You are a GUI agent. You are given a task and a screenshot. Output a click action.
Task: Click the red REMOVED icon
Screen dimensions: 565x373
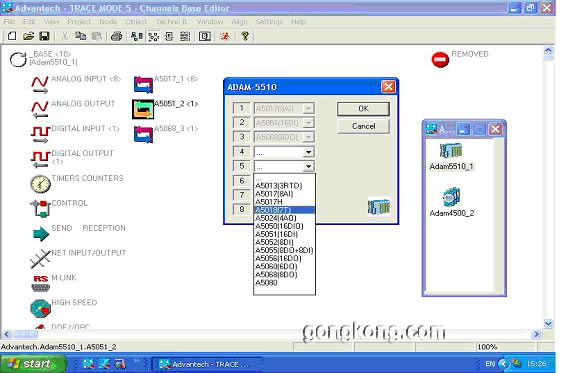[x=440, y=59]
